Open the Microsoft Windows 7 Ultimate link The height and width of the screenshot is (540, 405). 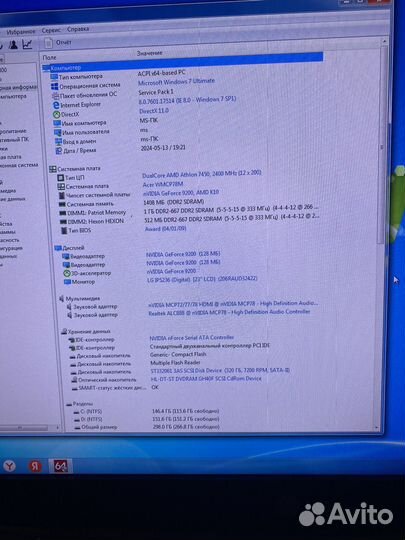[x=176, y=82]
